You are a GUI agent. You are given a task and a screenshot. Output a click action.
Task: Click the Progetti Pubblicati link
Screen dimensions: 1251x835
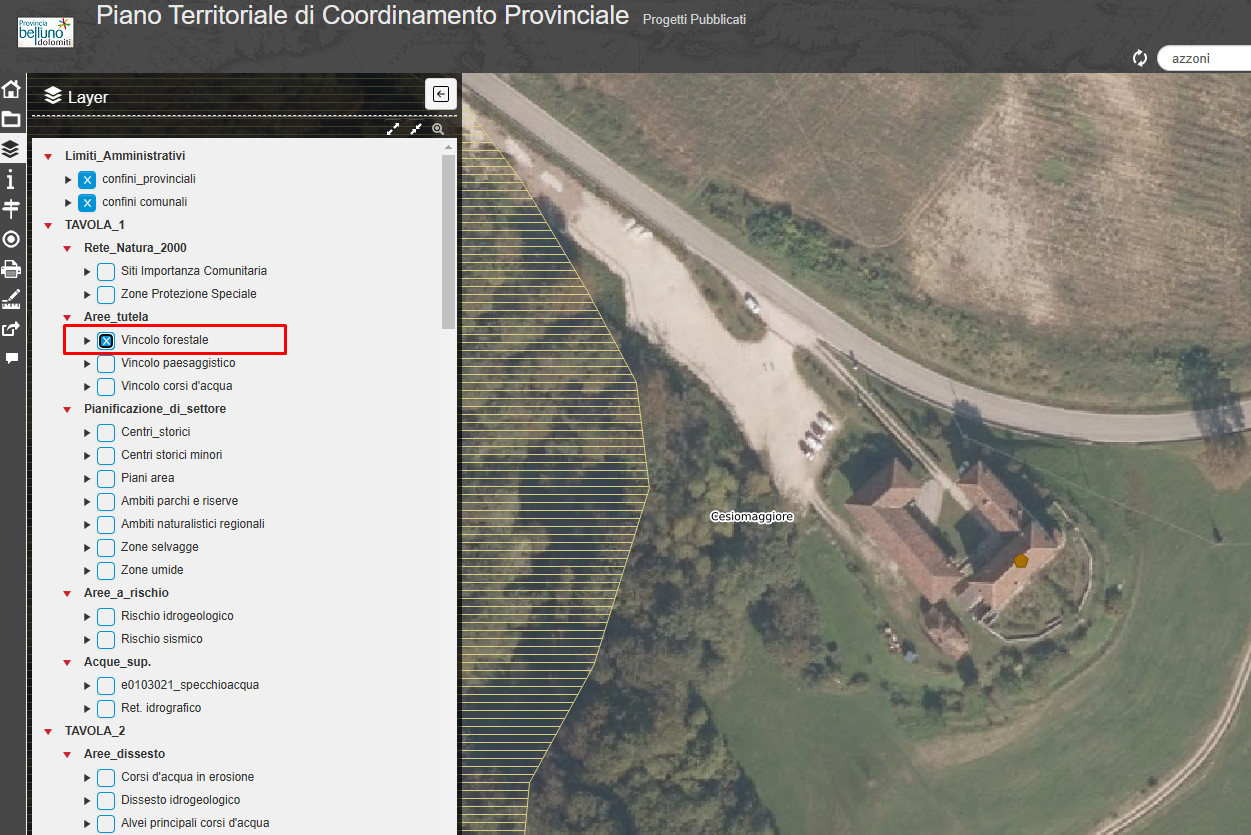[694, 20]
